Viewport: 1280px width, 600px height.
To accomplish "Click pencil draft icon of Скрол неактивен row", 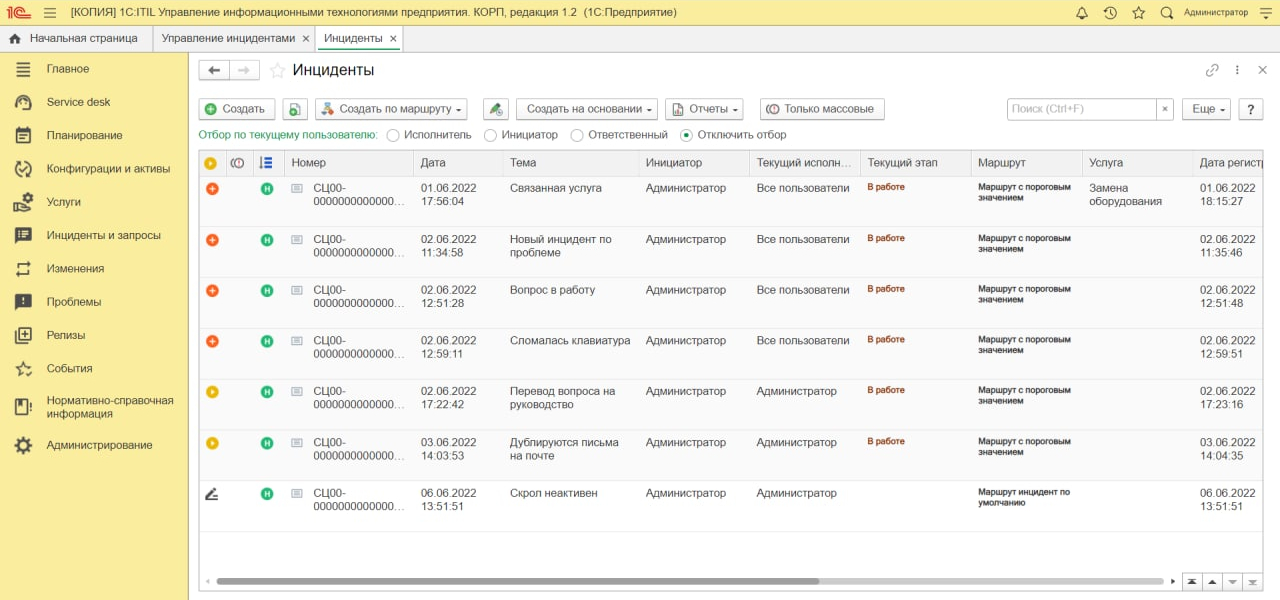I will [x=211, y=493].
